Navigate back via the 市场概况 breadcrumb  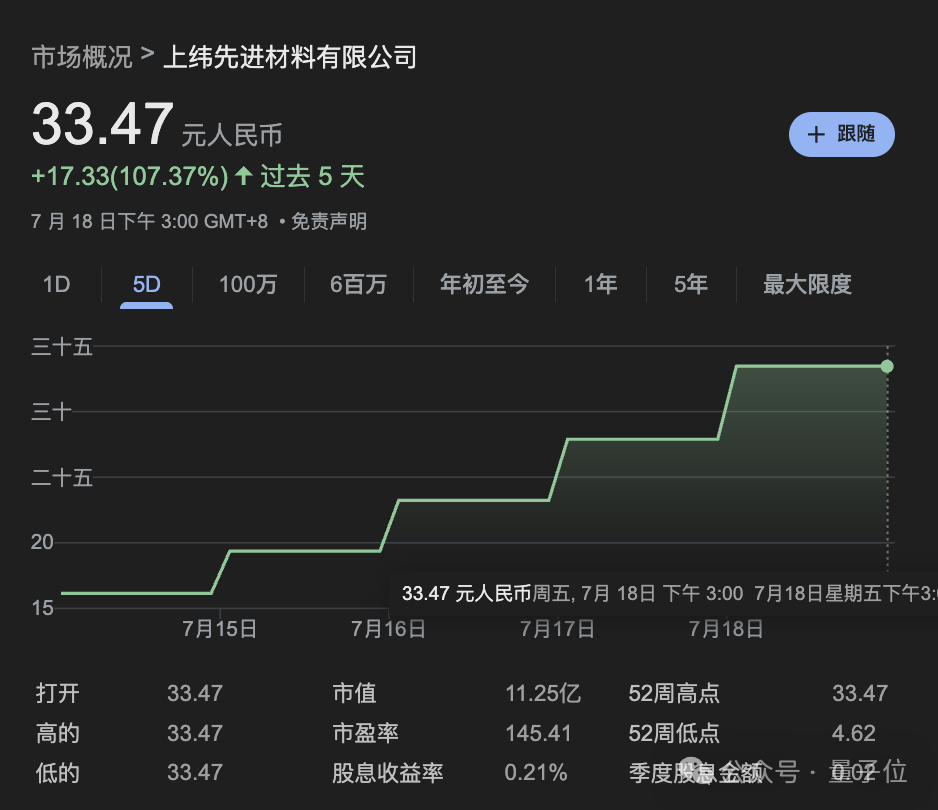[81, 57]
